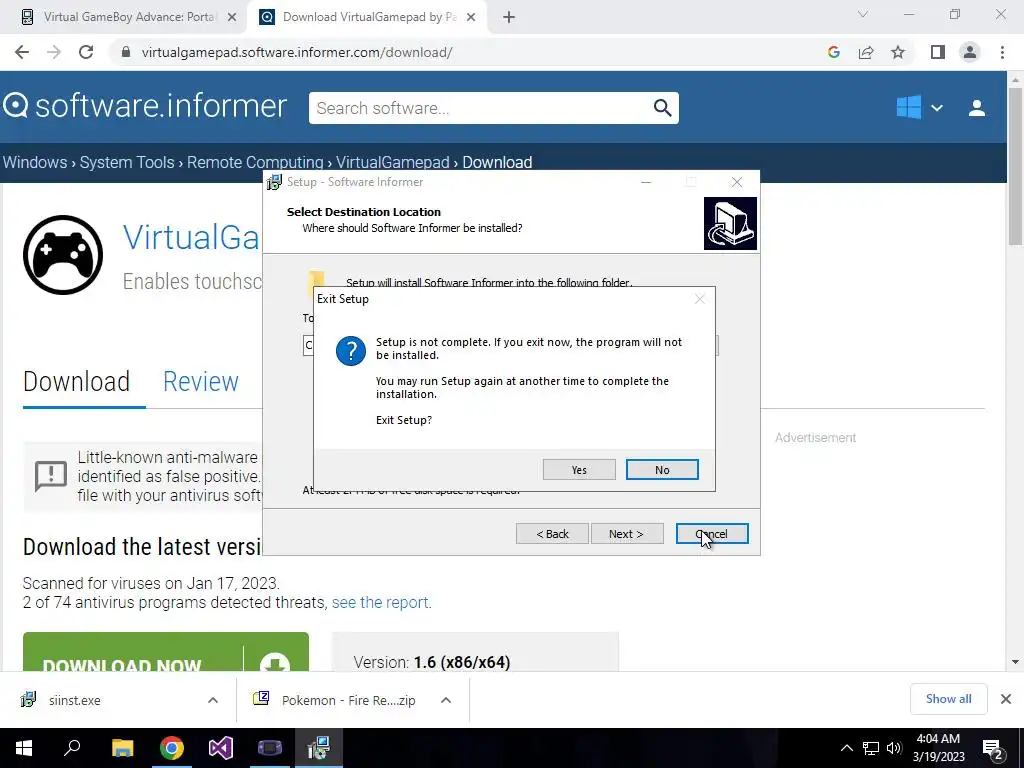Click the site lock security icon
The height and width of the screenshot is (768, 1024).
coord(126,52)
